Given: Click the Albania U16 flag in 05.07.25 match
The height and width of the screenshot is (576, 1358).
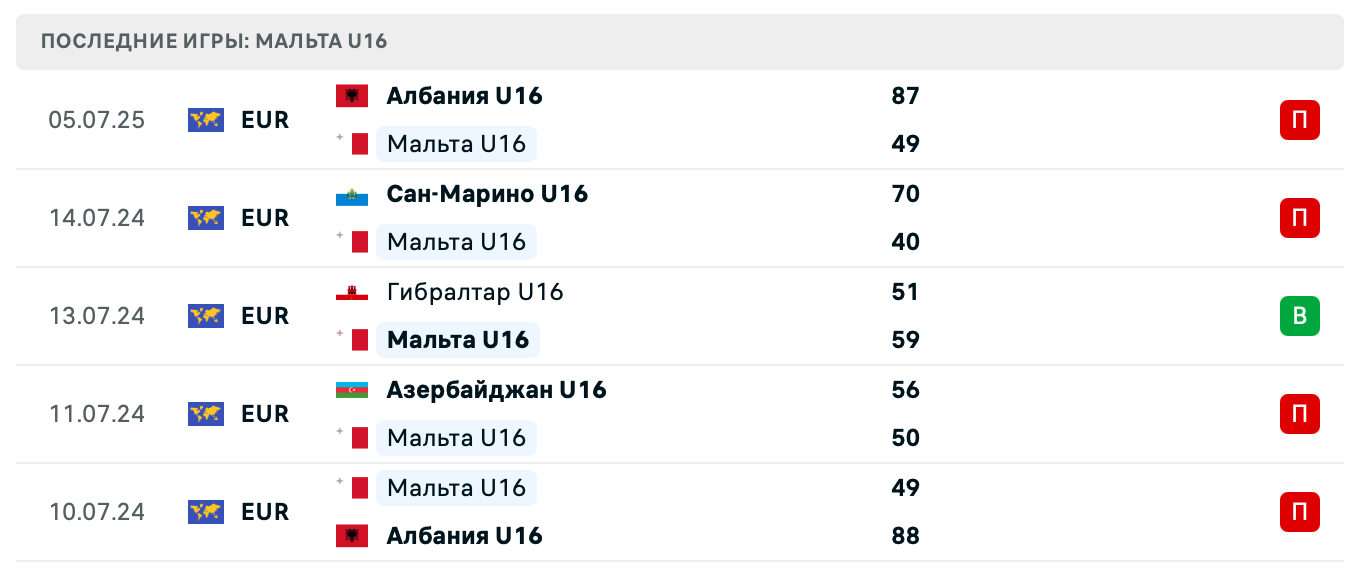Looking at the screenshot, I should click(352, 96).
